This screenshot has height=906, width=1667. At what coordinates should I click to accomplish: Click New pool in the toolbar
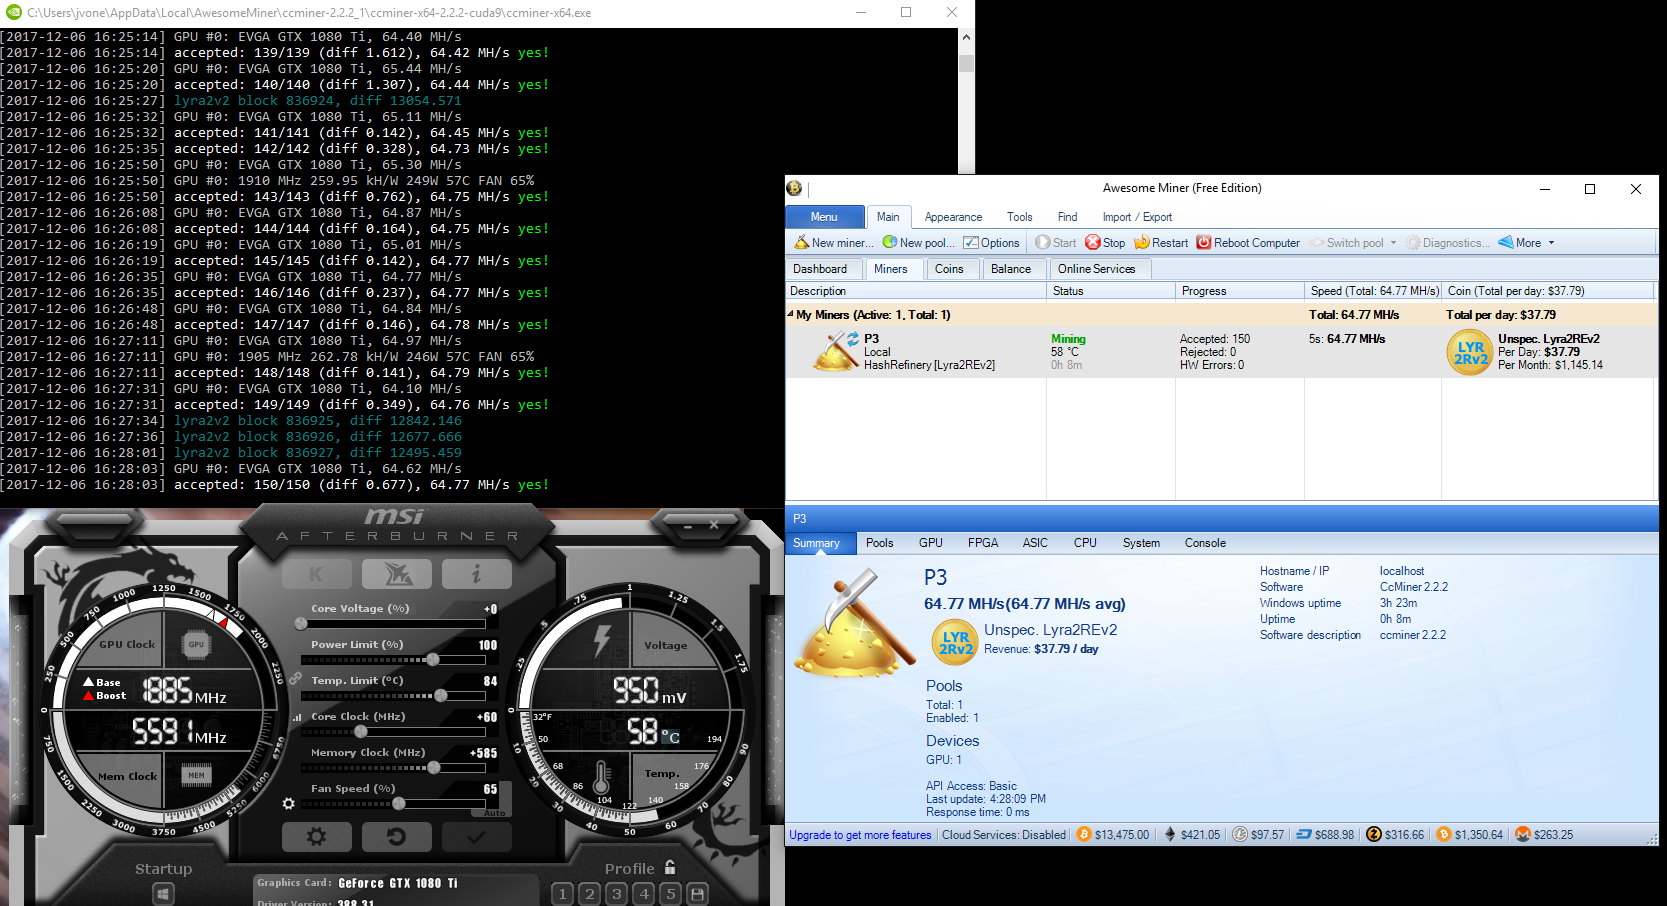click(x=918, y=243)
